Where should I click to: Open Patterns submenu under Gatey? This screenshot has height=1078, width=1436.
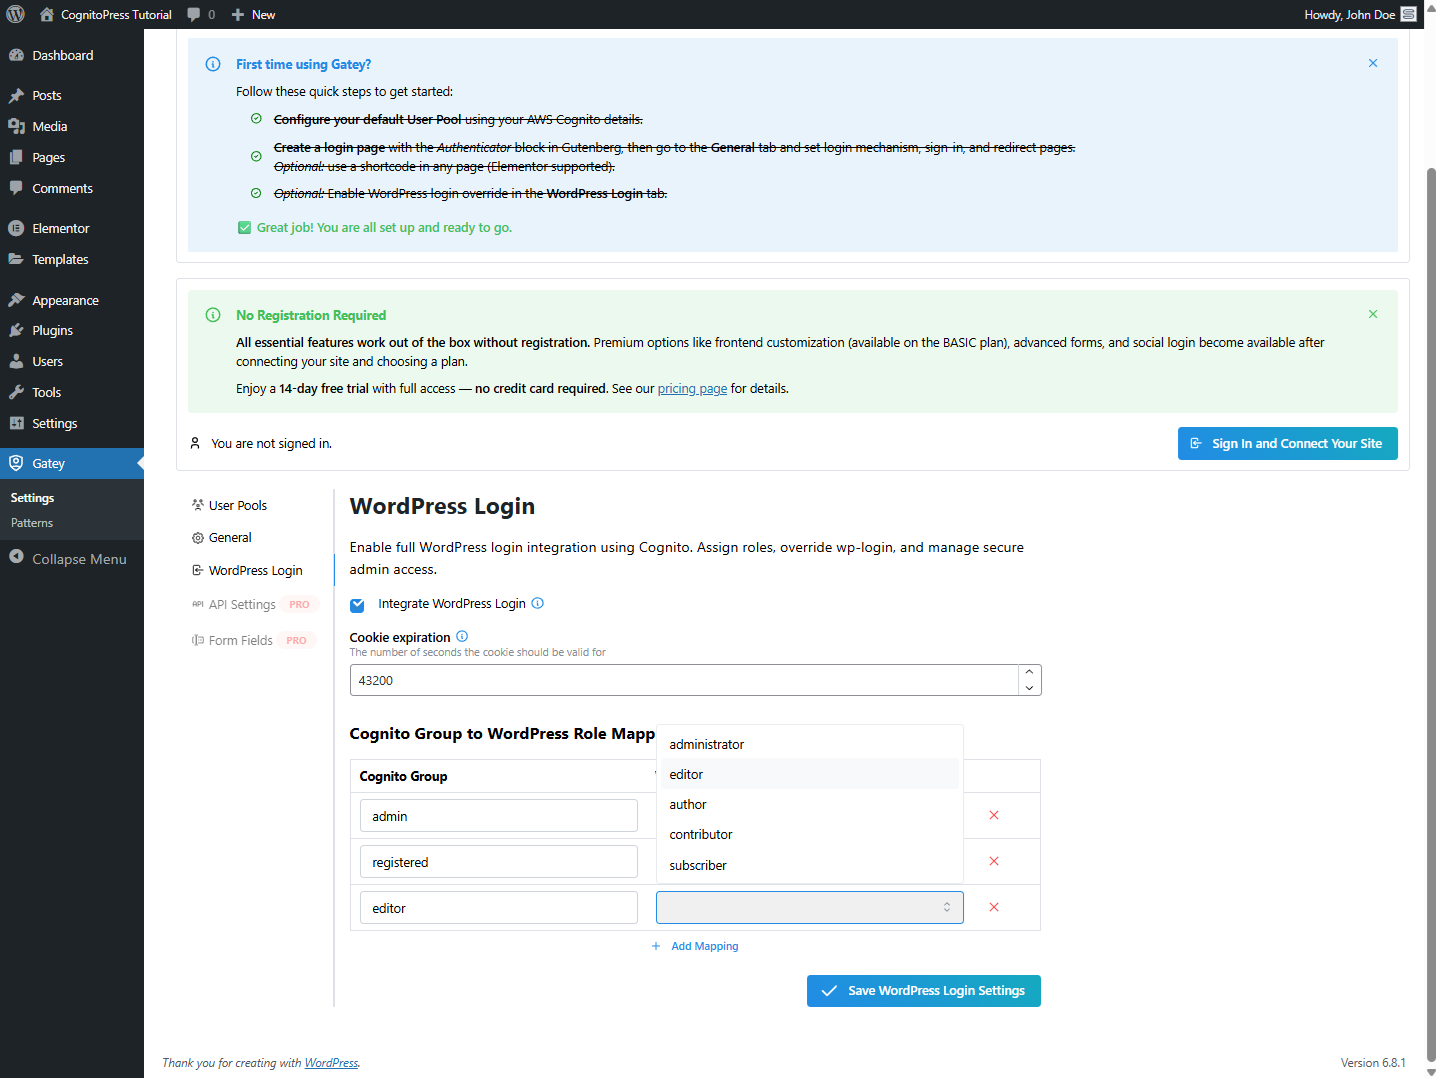pos(32,523)
